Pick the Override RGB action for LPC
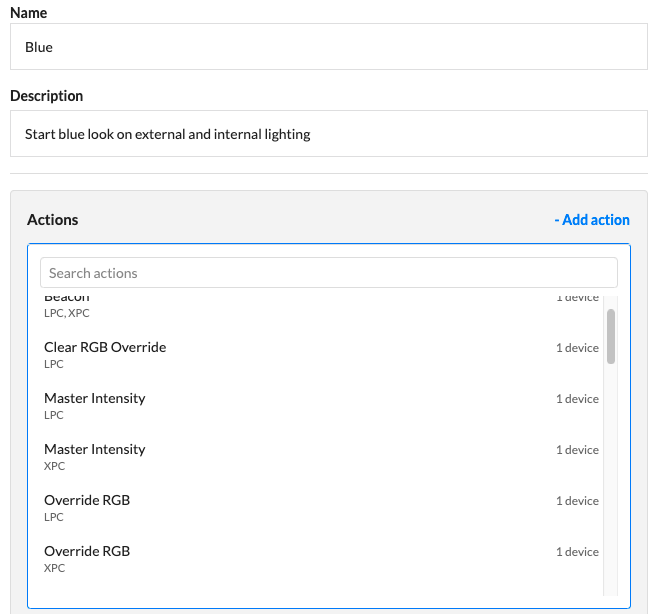 click(x=322, y=508)
